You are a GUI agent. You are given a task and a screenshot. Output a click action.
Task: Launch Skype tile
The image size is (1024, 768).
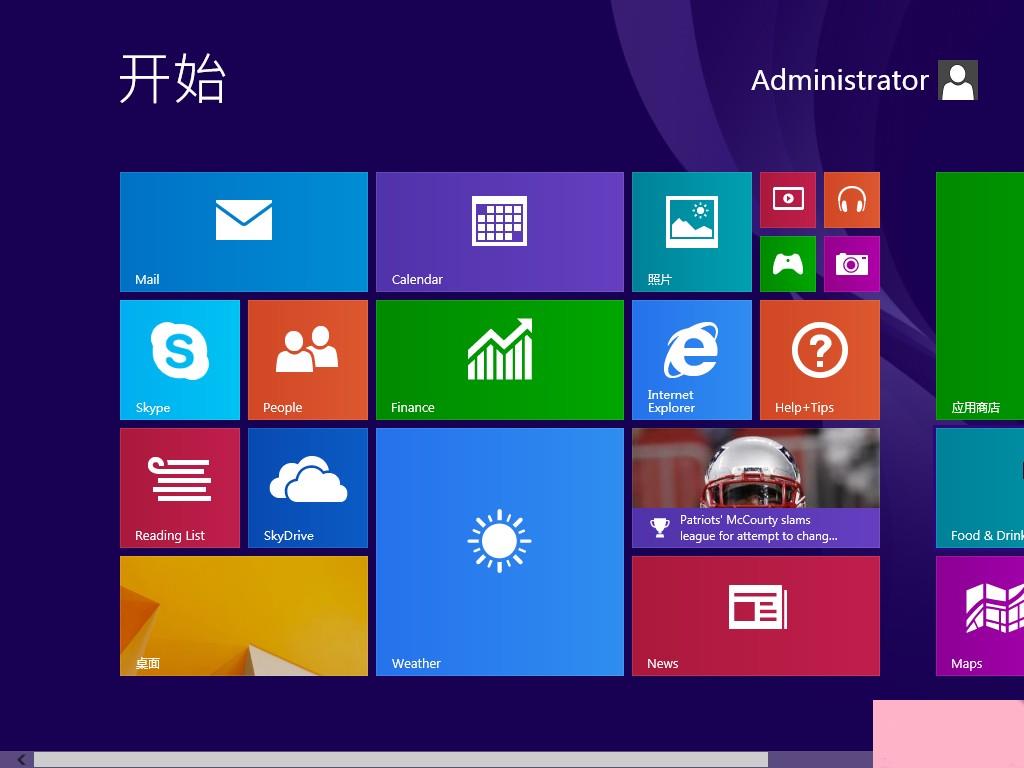pos(180,360)
